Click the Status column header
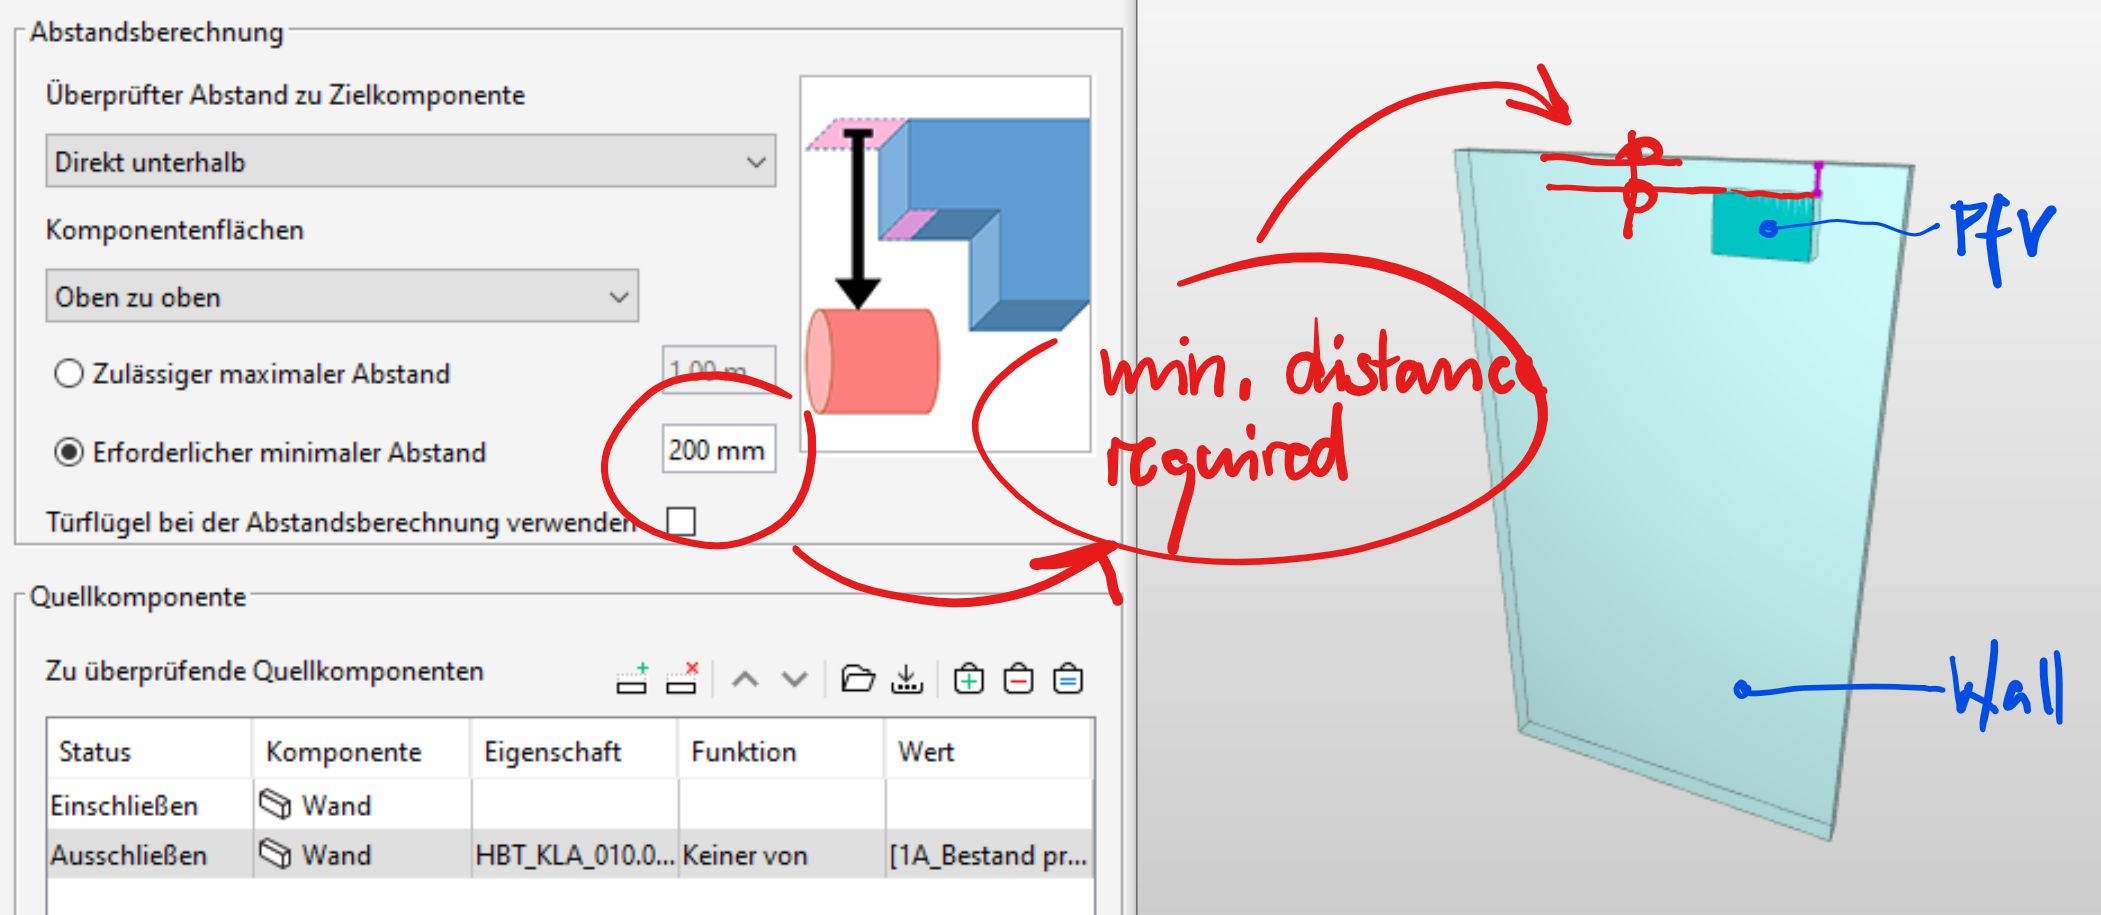The image size is (2101, 915). [x=149, y=750]
